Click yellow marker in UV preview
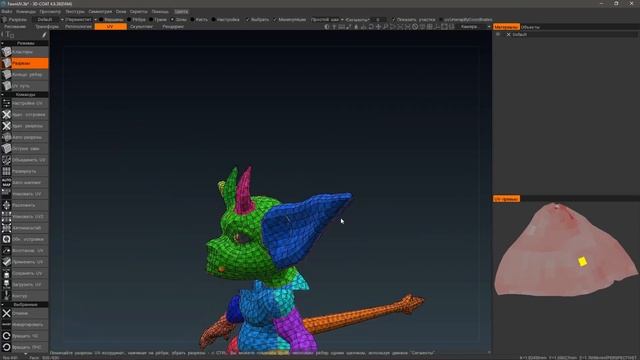Image resolution: width=640 pixels, height=360 pixels. pyautogui.click(x=582, y=261)
